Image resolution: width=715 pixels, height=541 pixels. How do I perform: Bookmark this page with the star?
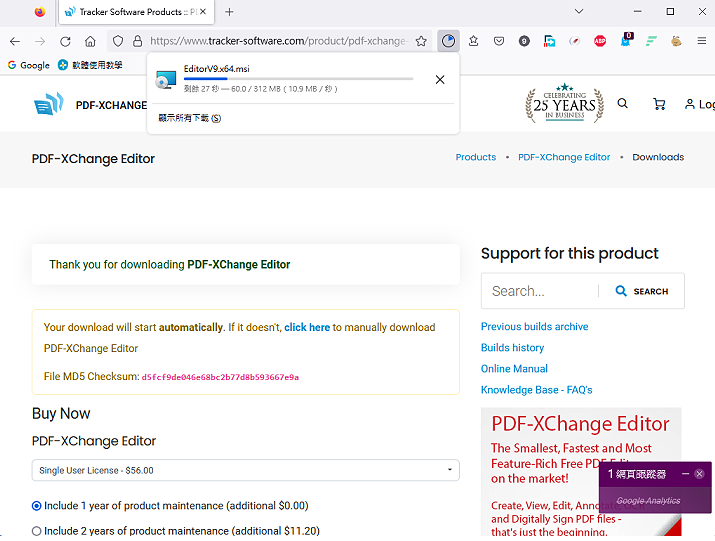tap(421, 42)
